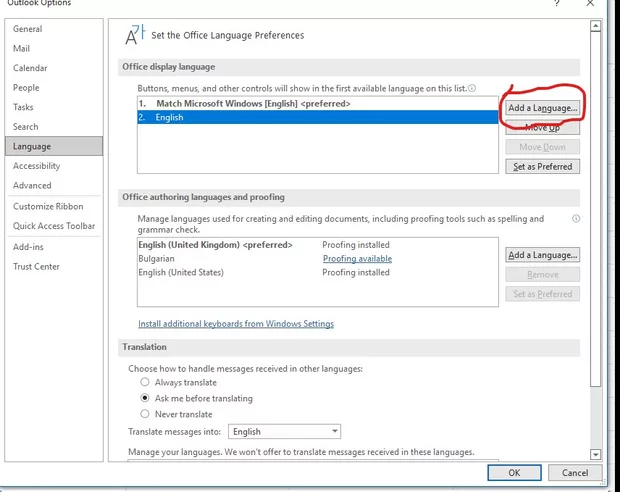Screen dimensions: 620x492
Task: Select the Language options category
Action: coord(54,146)
